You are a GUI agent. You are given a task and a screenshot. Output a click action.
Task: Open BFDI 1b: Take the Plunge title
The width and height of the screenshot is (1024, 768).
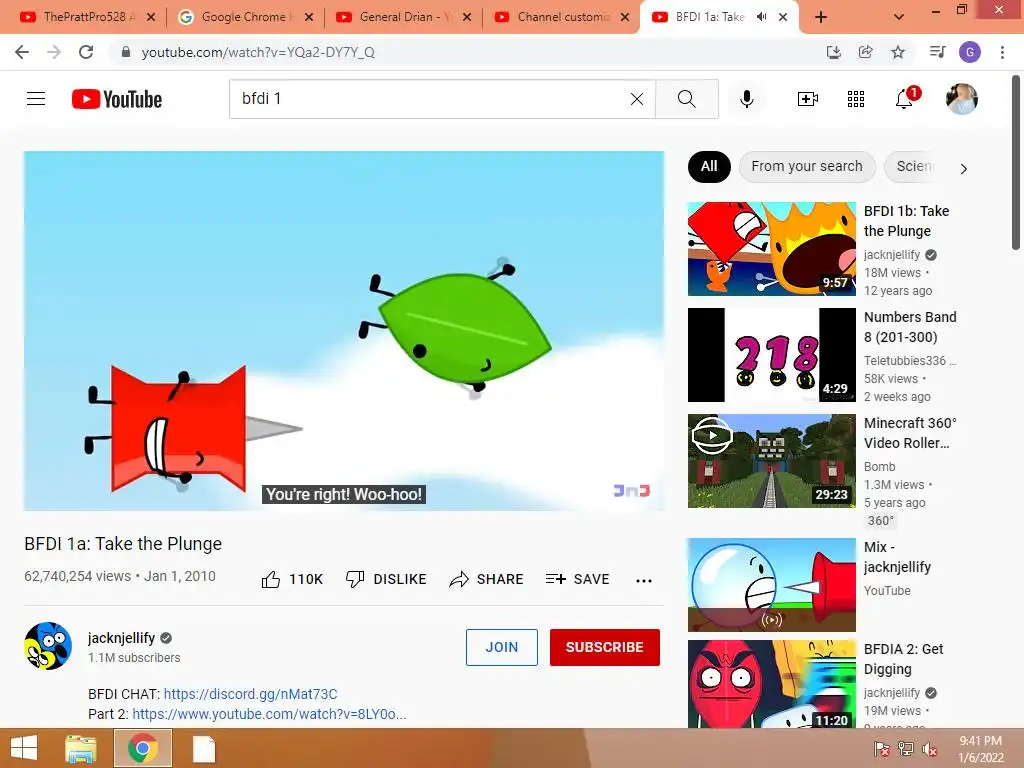tap(906, 221)
